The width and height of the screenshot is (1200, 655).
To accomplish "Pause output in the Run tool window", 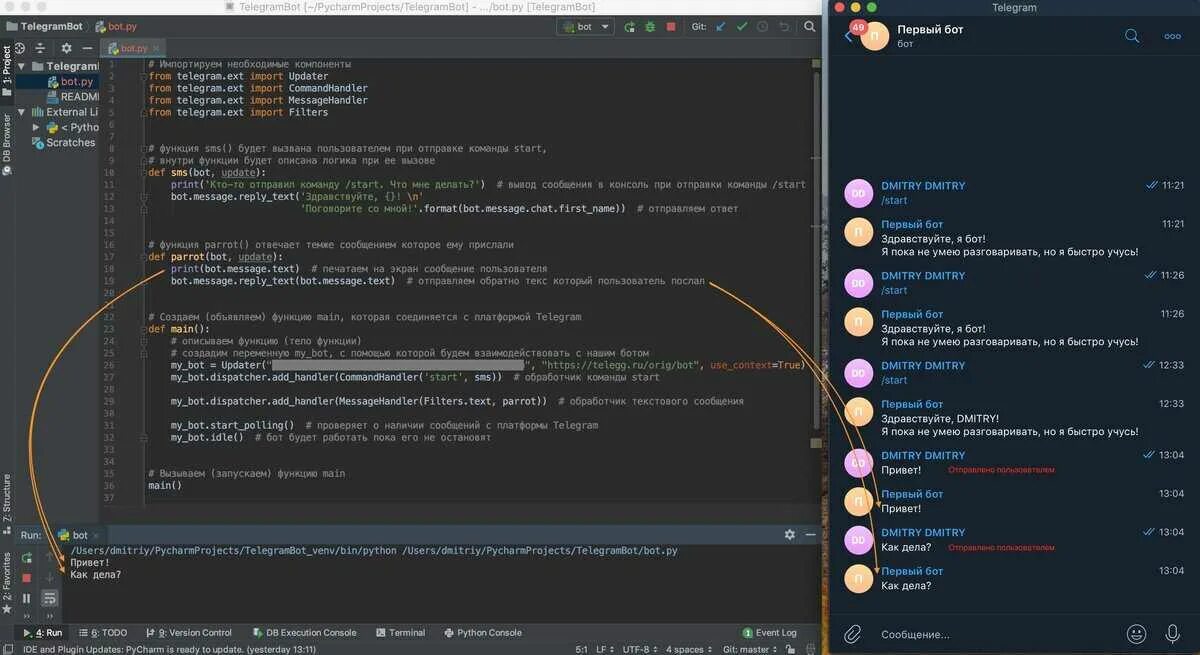I will point(27,597).
